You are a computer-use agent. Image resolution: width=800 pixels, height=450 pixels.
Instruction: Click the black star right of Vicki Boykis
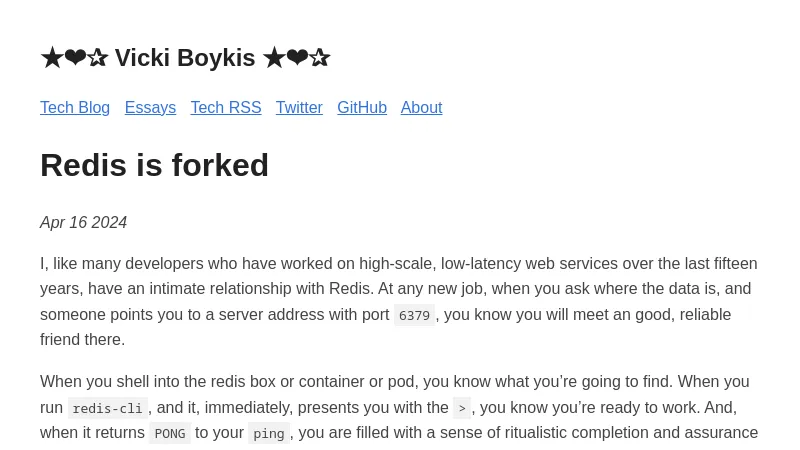point(273,58)
